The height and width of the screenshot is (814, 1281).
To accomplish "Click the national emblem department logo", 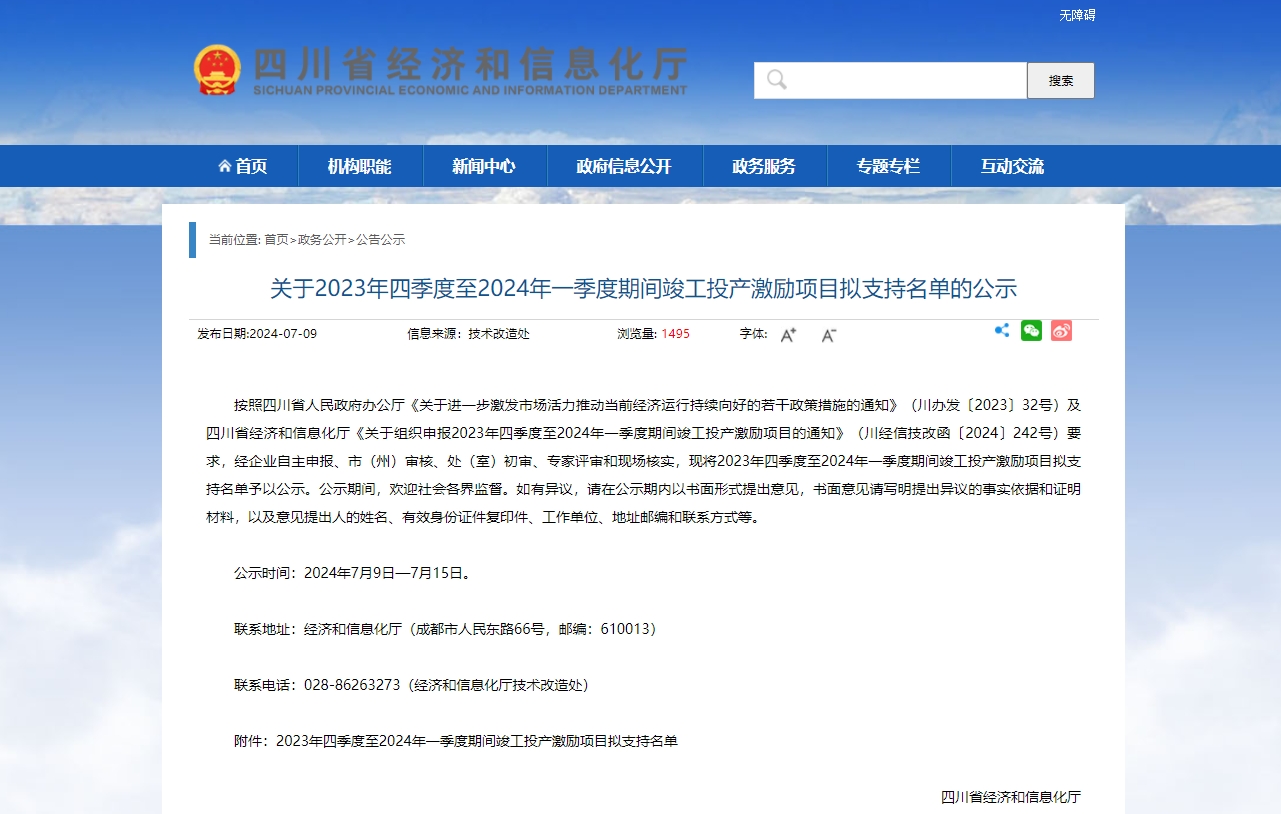I will tap(216, 68).
